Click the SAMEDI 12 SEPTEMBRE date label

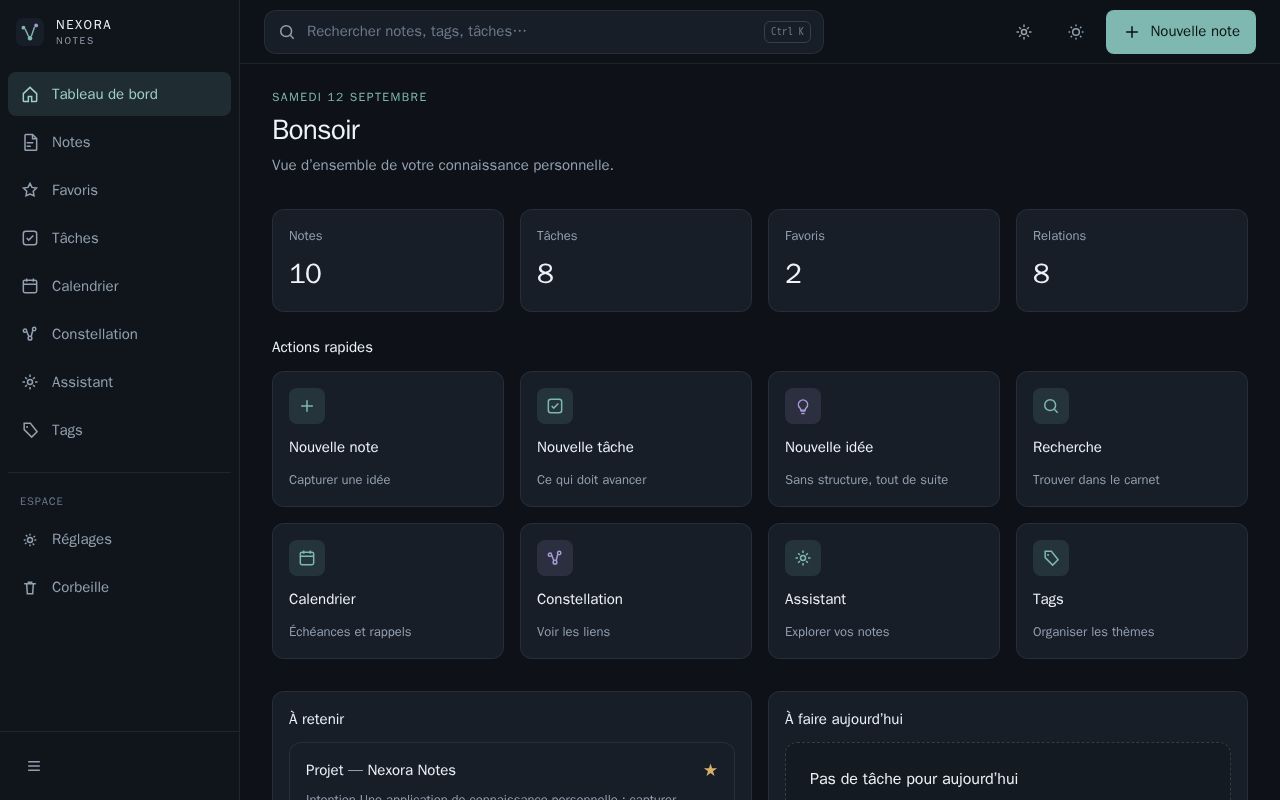pyautogui.click(x=350, y=97)
